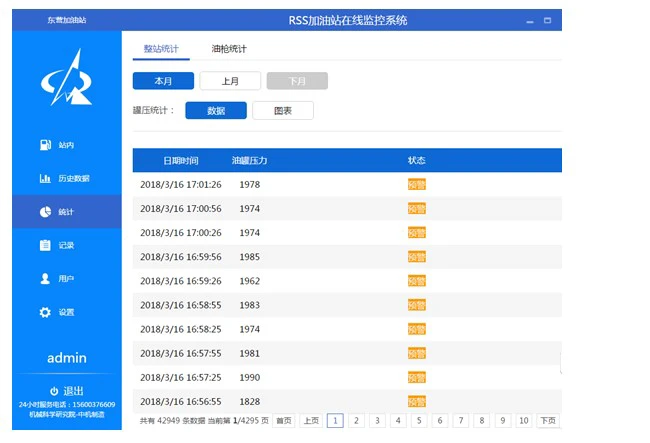This screenshot has height=443, width=650.
Task: Select the 2018/3/16 16:59:26 date cell
Action: [x=181, y=281]
